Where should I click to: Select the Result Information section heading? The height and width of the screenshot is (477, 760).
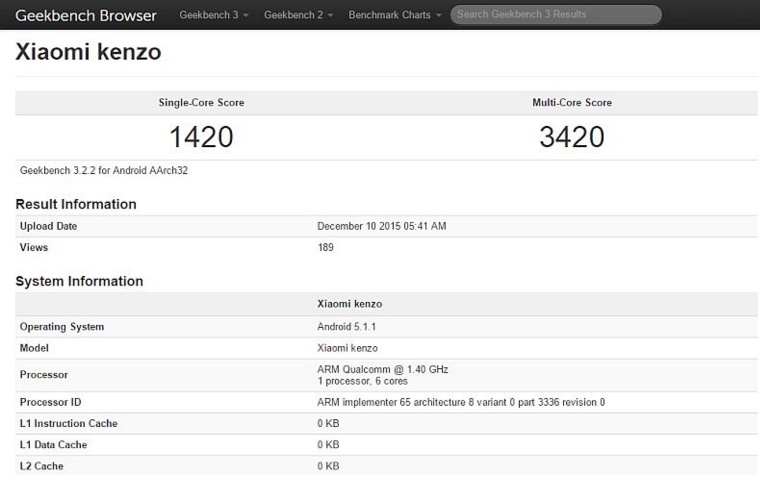(x=76, y=204)
